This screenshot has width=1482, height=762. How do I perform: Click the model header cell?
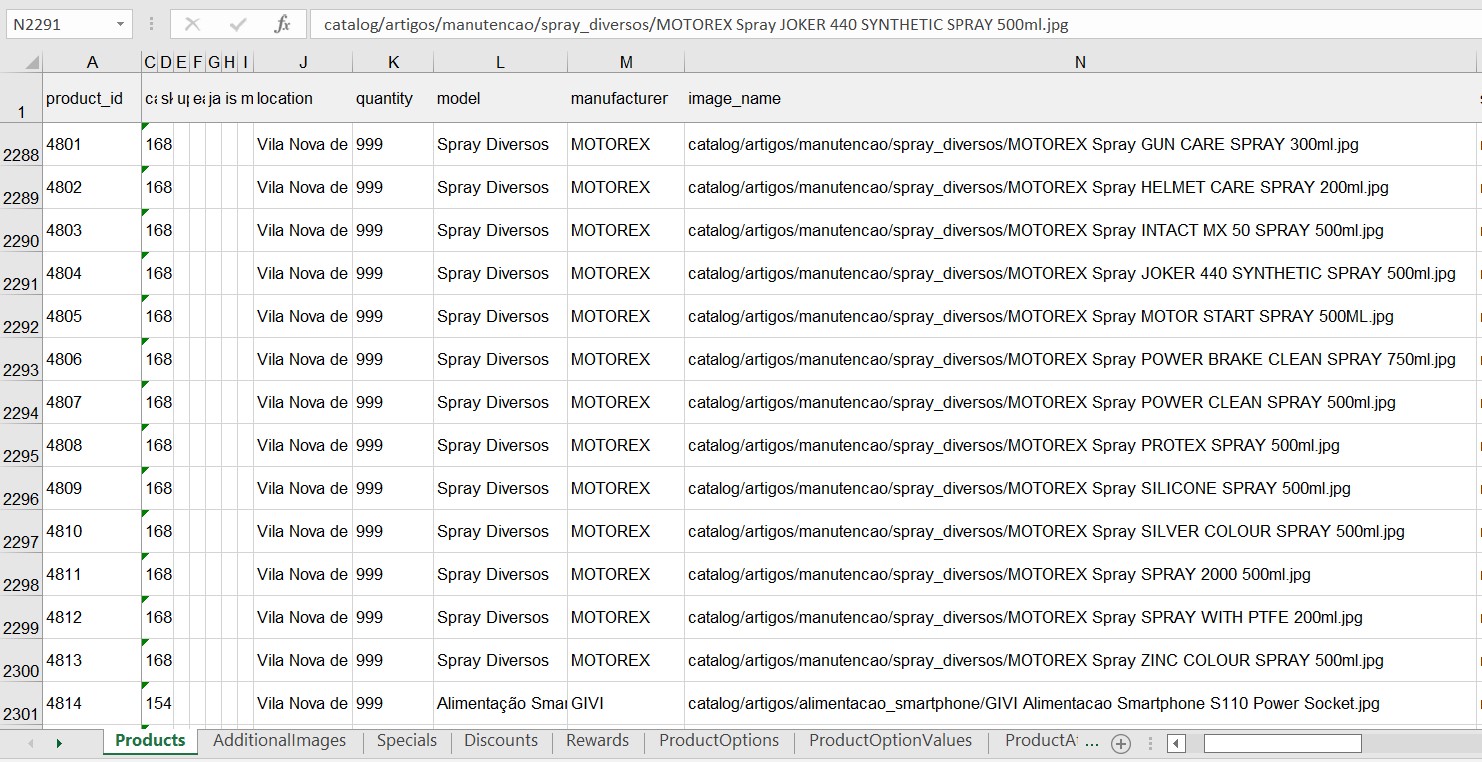click(500, 98)
